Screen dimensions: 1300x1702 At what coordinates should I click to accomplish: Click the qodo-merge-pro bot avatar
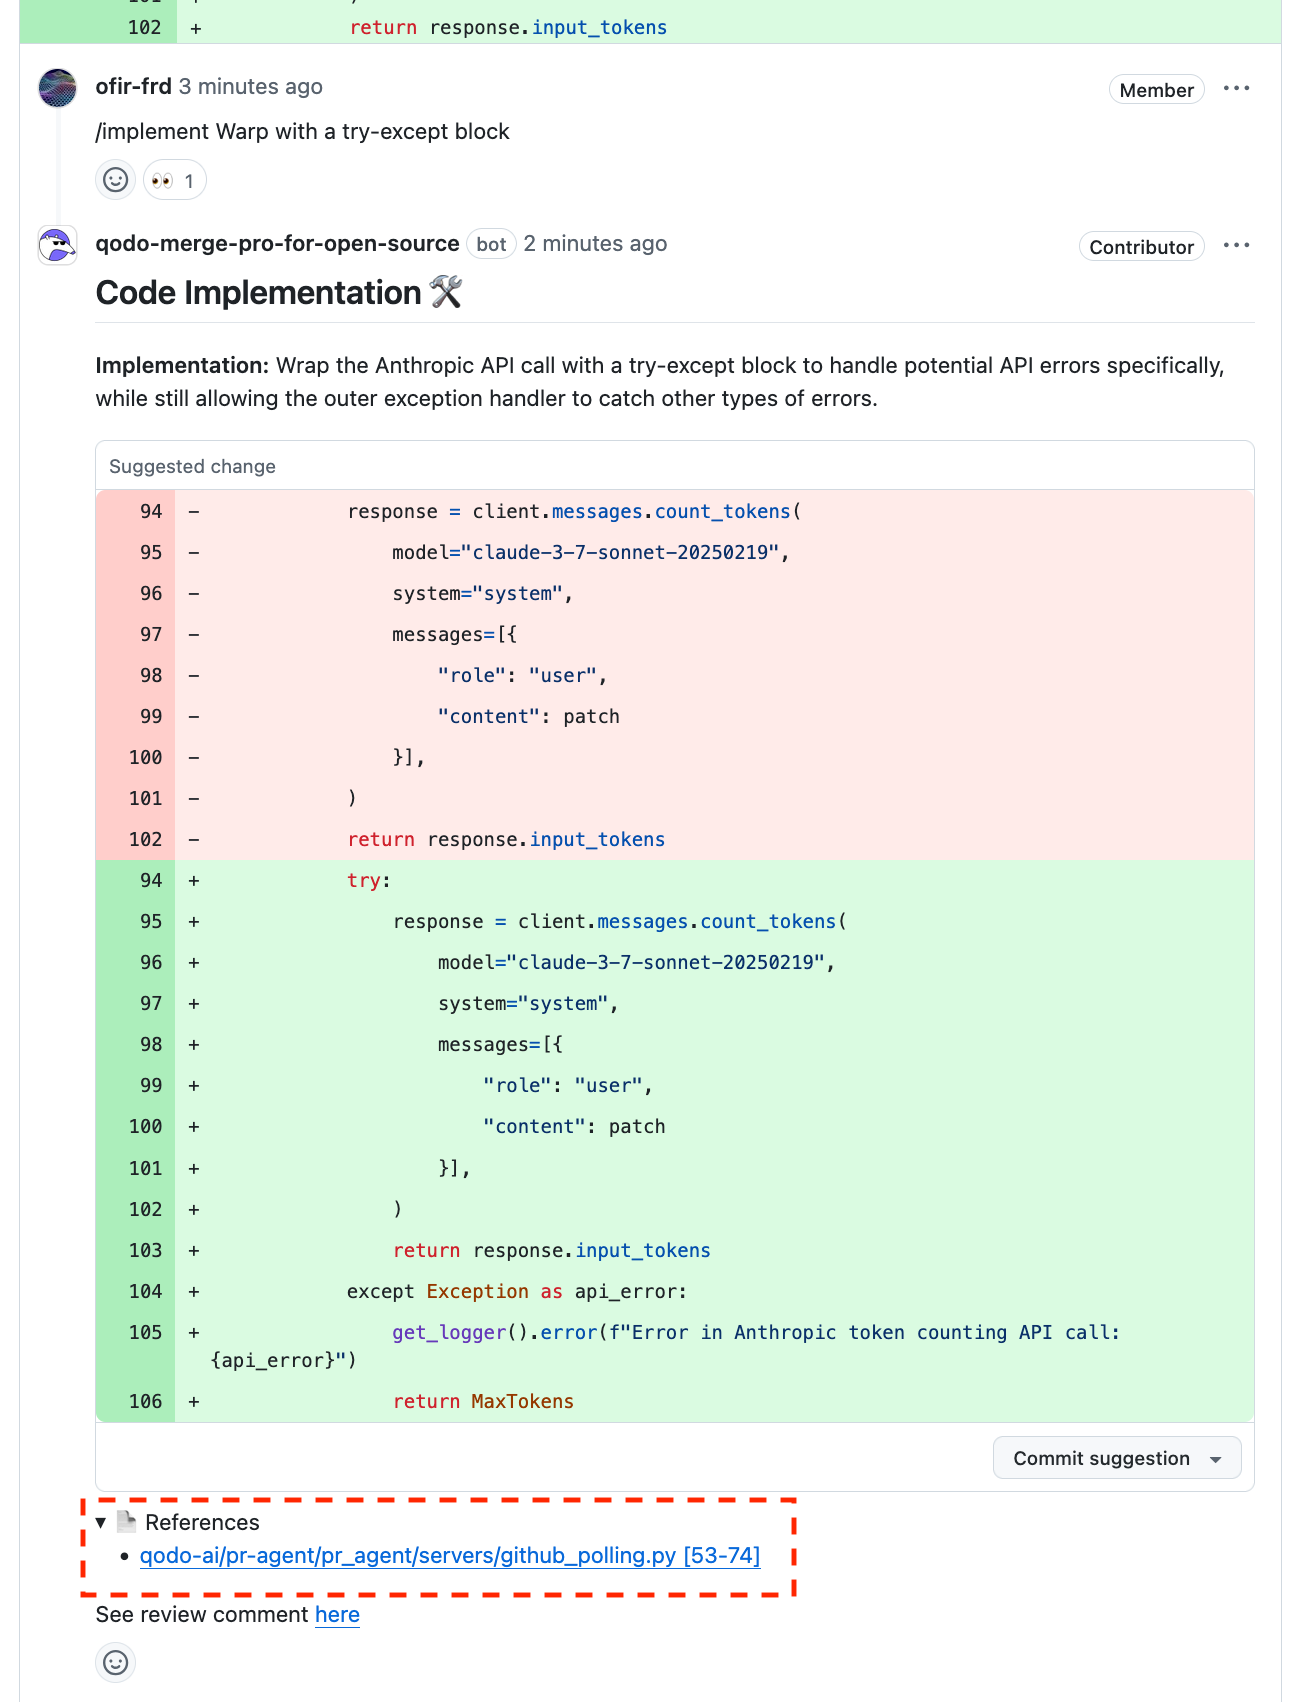click(x=58, y=245)
